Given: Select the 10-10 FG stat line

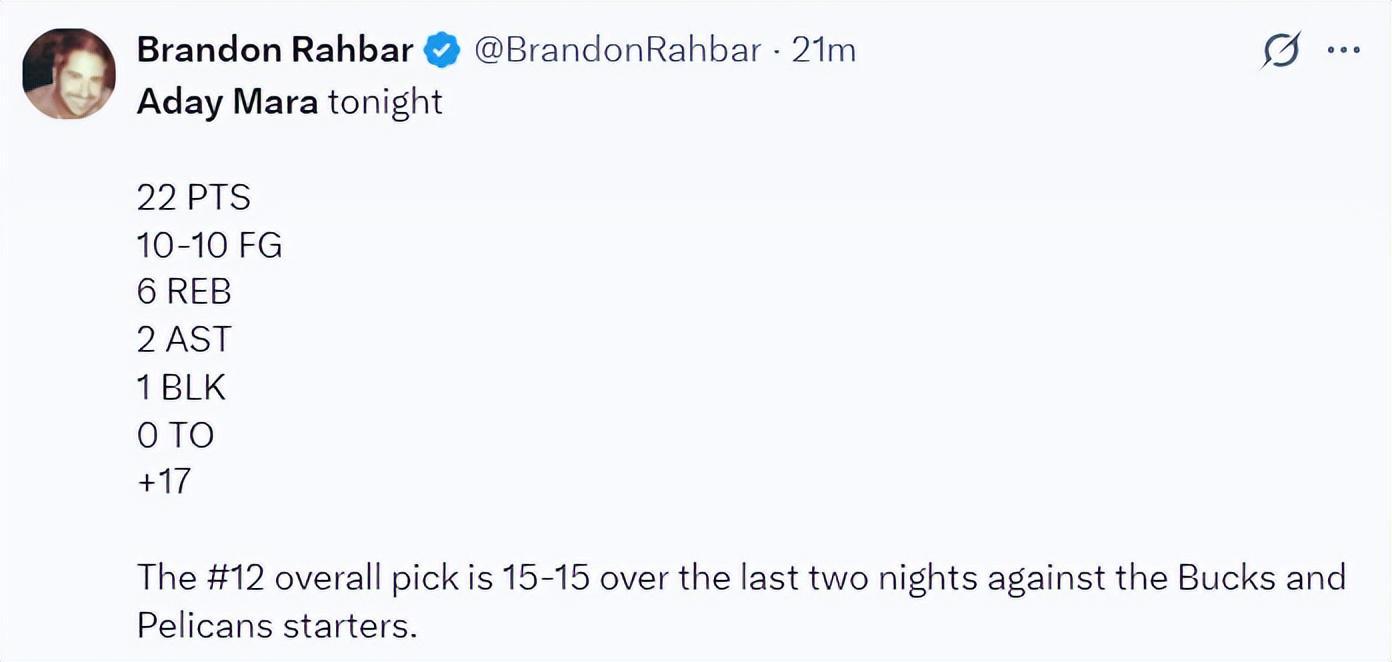Looking at the screenshot, I should tap(210, 245).
